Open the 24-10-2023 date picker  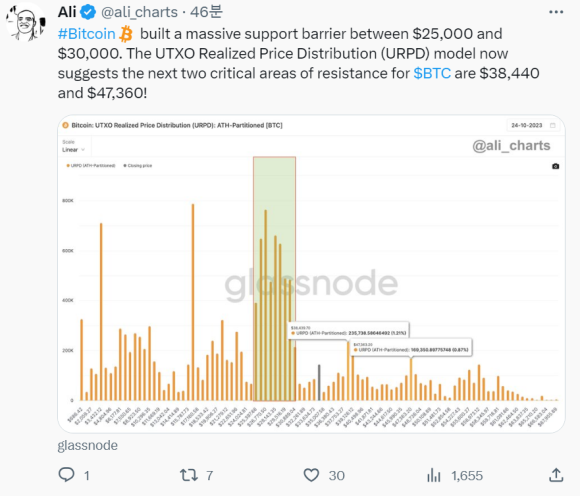point(533,125)
